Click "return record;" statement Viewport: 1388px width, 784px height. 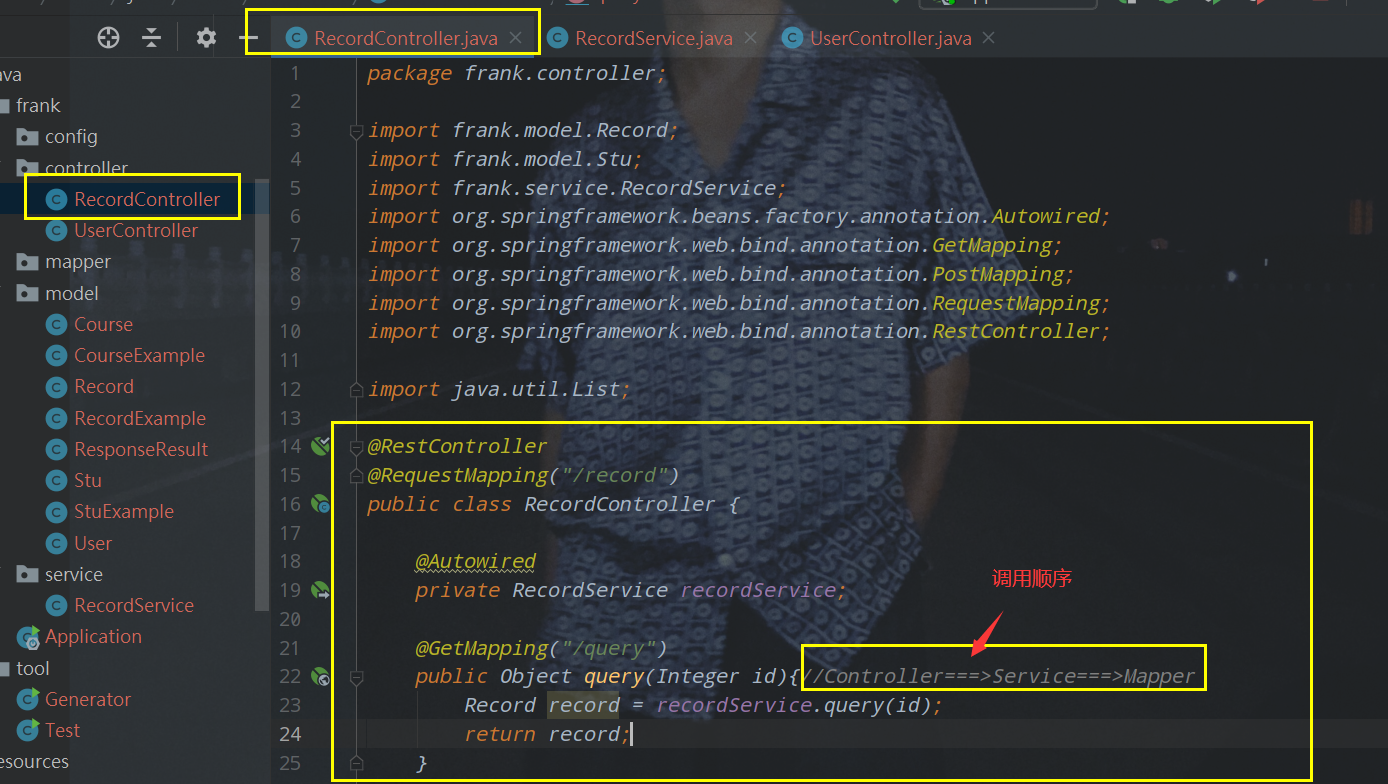[x=548, y=734]
